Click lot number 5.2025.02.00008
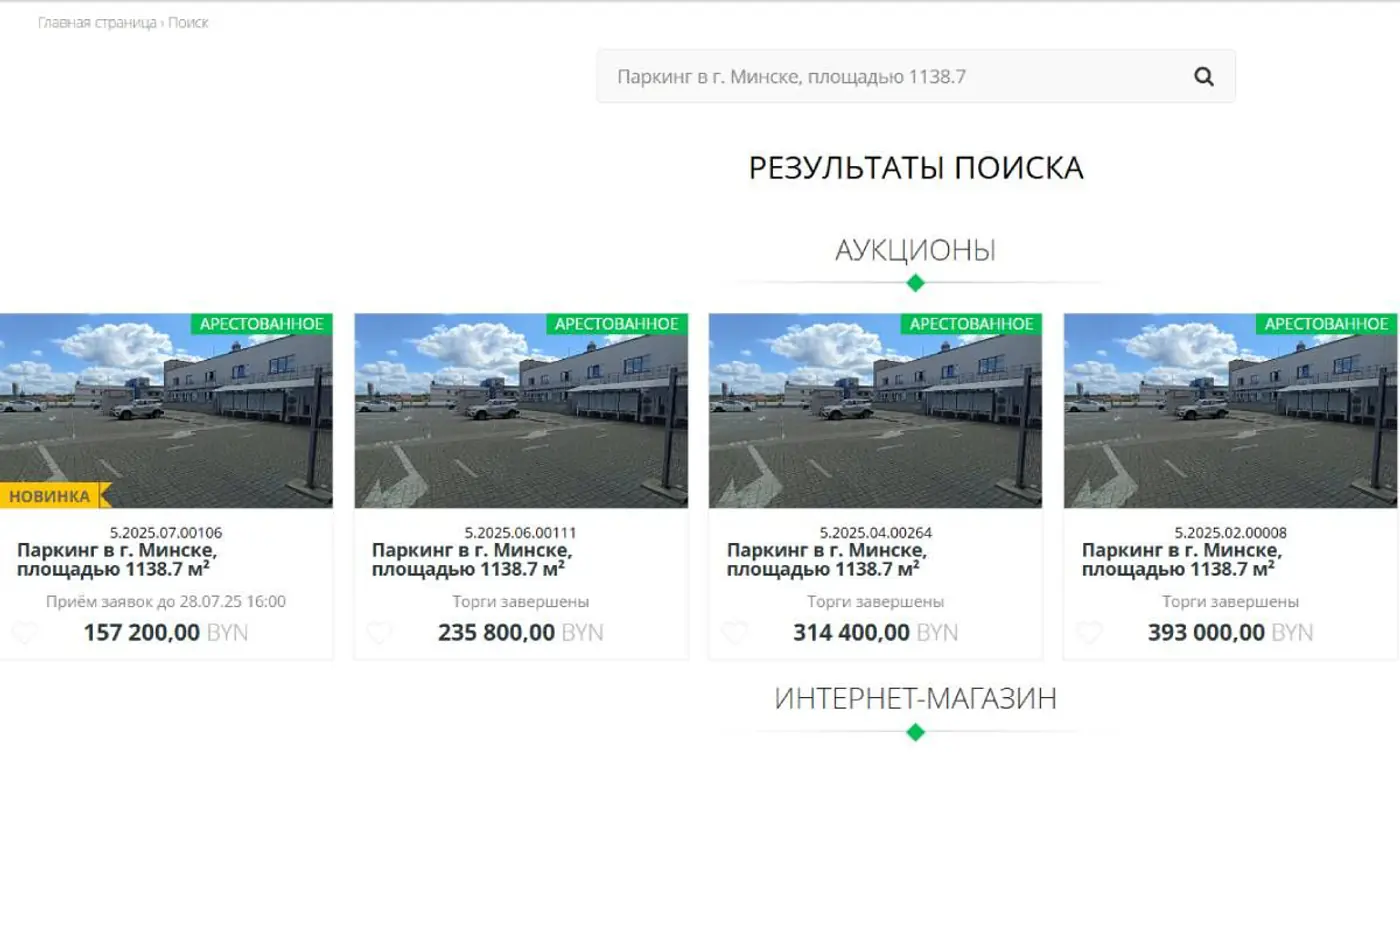The image size is (1400, 933). pyautogui.click(x=1230, y=533)
